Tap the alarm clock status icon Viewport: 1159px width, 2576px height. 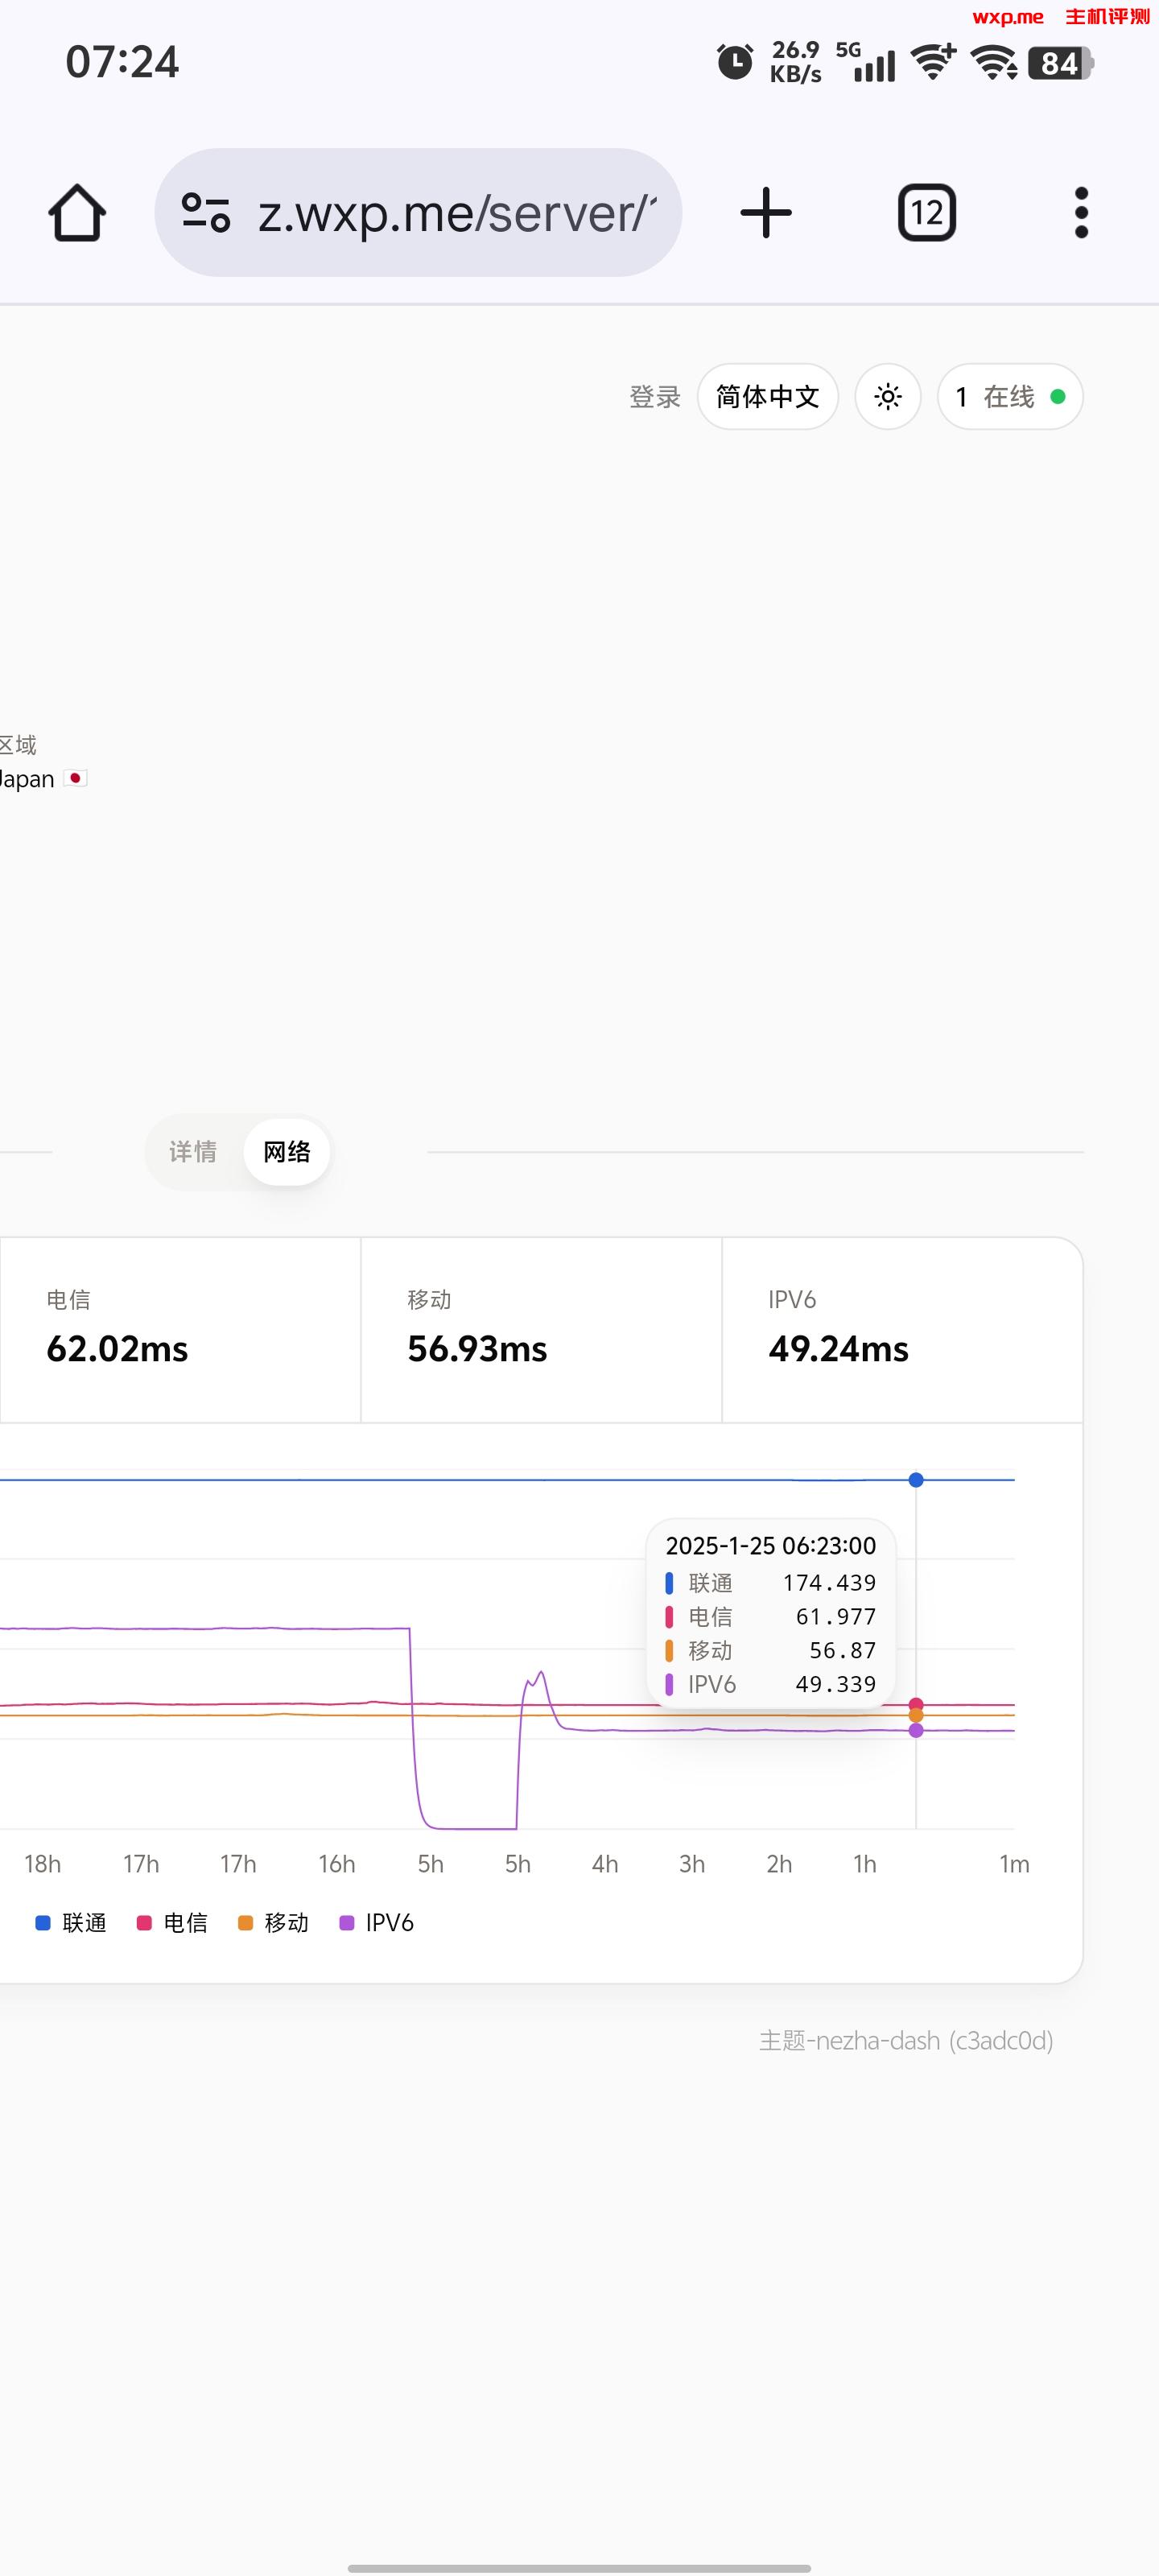(x=735, y=62)
